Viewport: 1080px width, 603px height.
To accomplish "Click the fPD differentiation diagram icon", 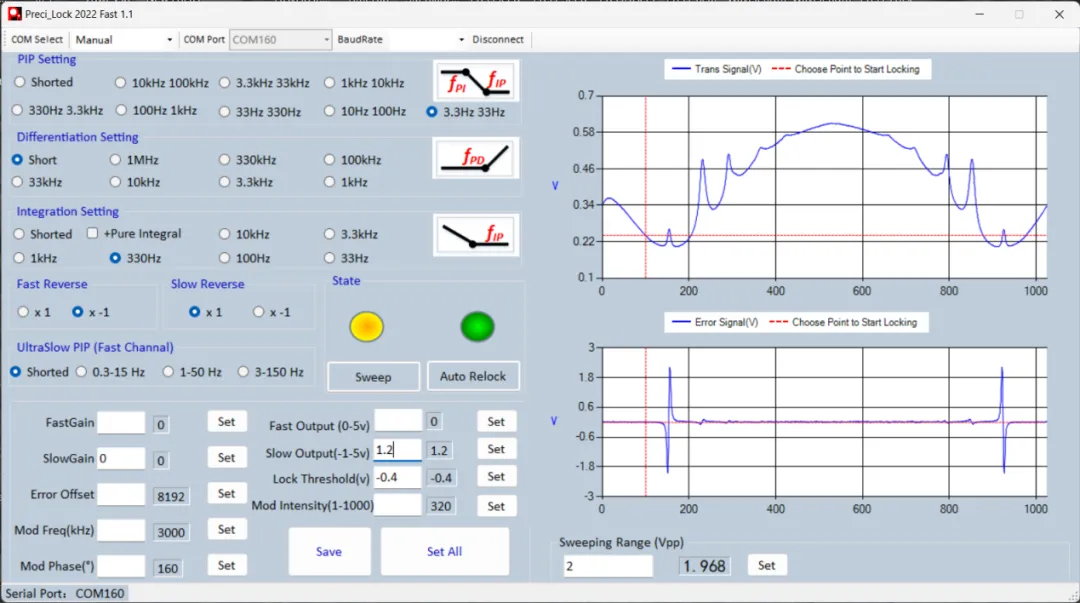I will 476,158.
